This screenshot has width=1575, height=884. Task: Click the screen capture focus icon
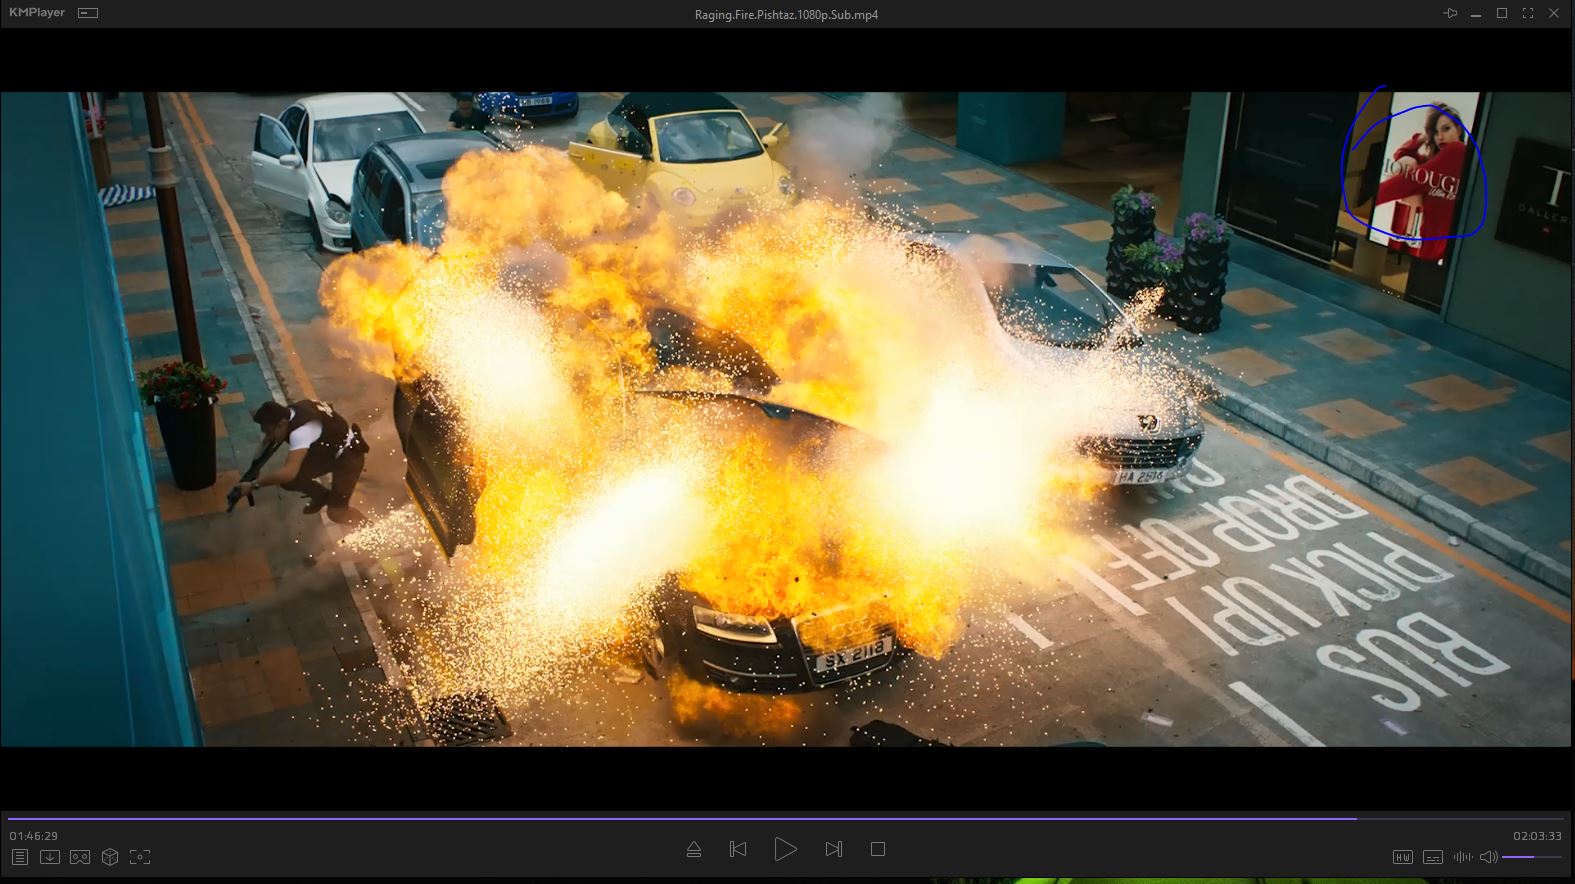click(140, 857)
